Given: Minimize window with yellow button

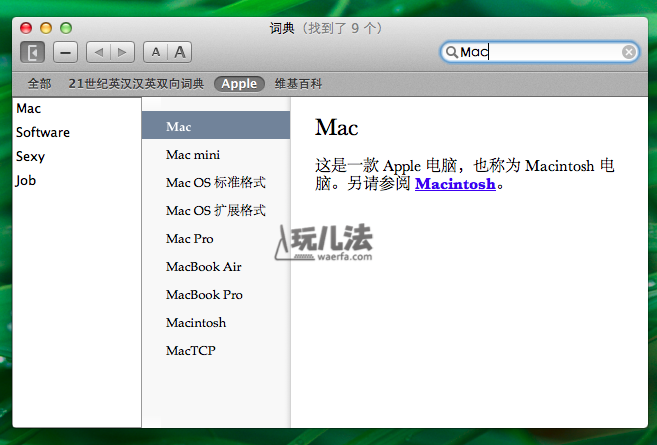Looking at the screenshot, I should (46, 28).
